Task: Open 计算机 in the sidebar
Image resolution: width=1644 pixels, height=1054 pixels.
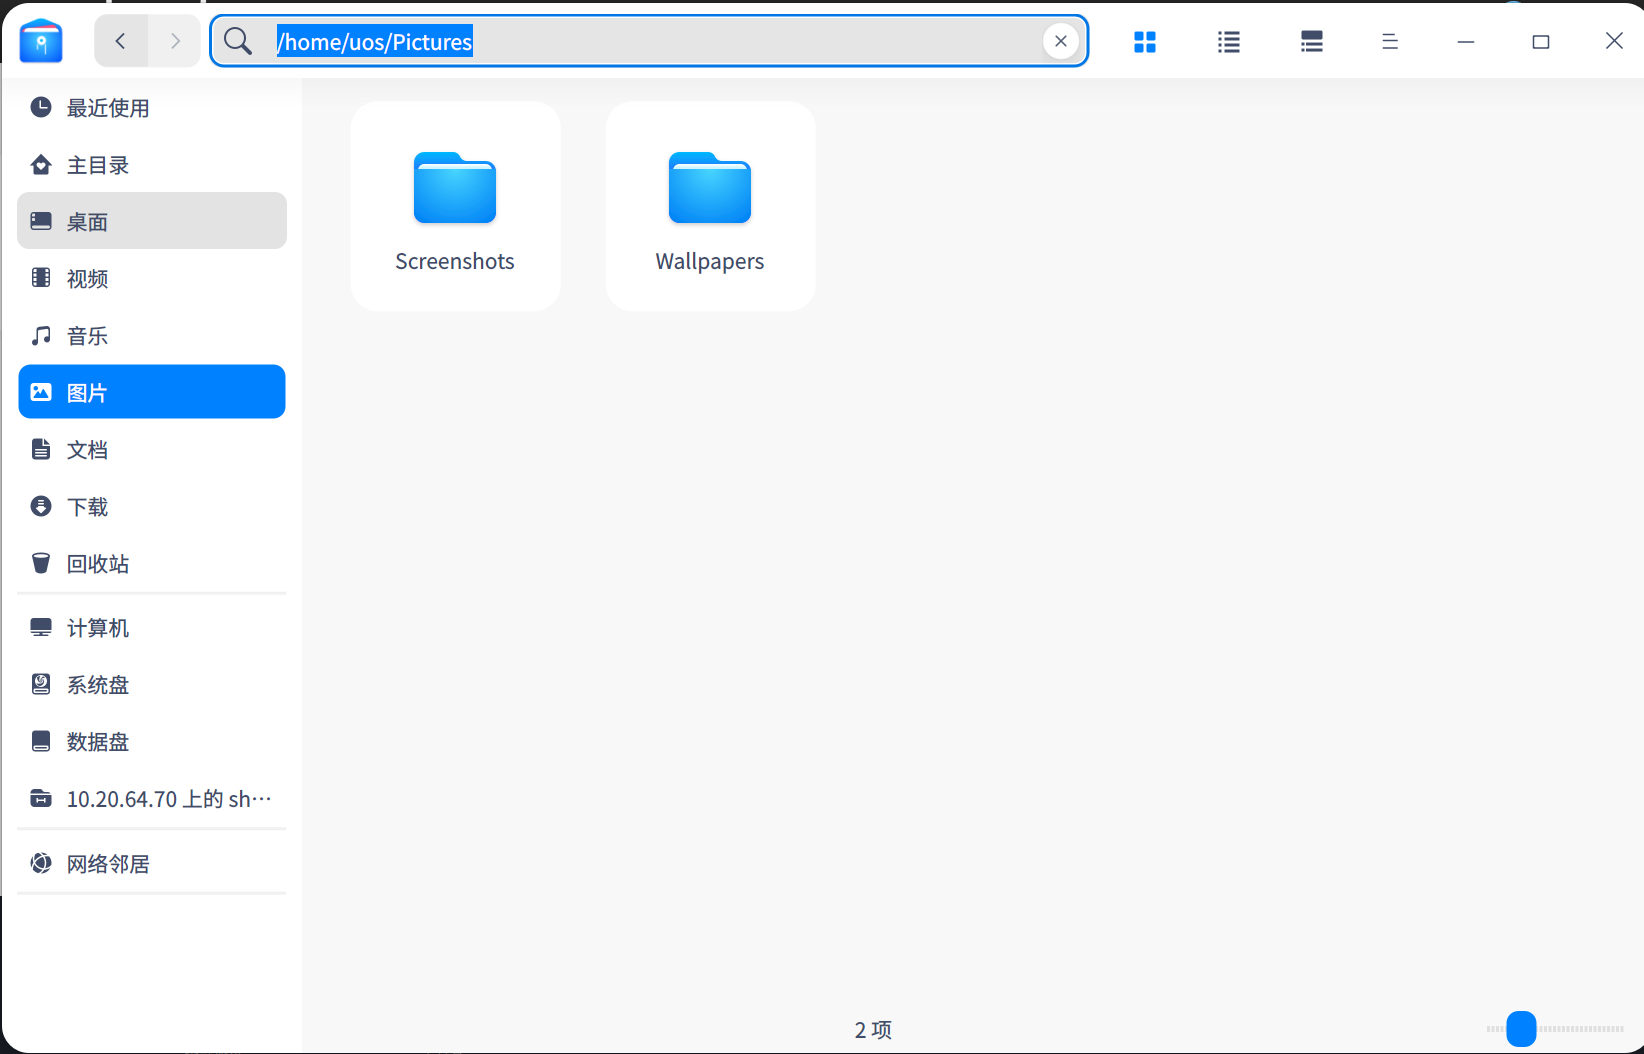Action: click(152, 627)
